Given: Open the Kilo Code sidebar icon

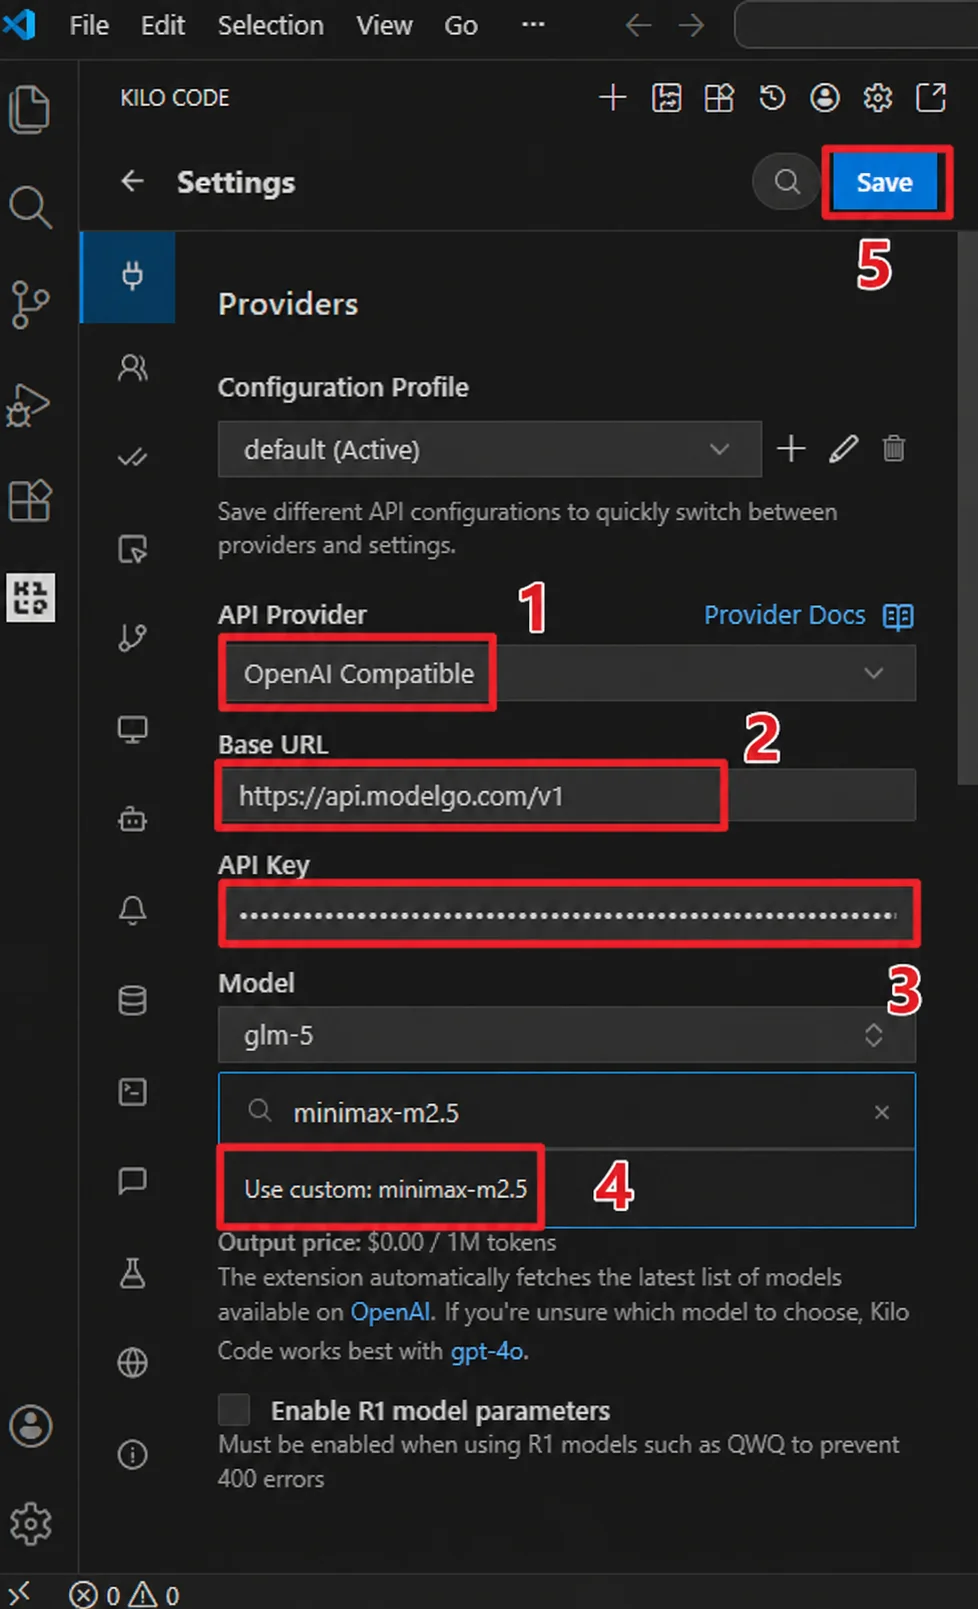Looking at the screenshot, I should point(30,597).
